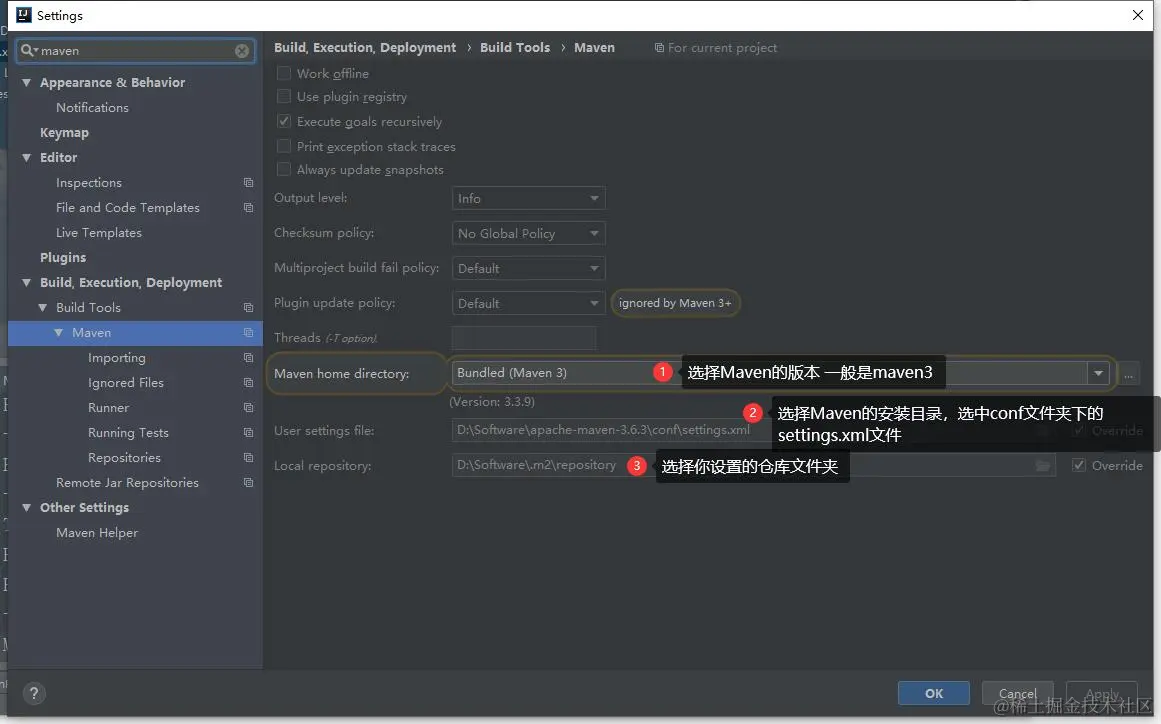Collapse Other Settings tree node
The width and height of the screenshot is (1161, 724).
[x=27, y=507]
